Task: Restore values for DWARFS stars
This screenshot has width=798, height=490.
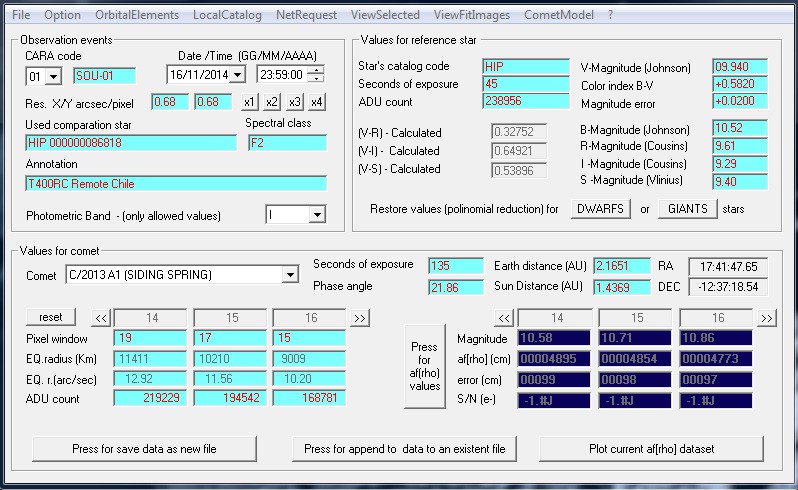Action: [601, 209]
